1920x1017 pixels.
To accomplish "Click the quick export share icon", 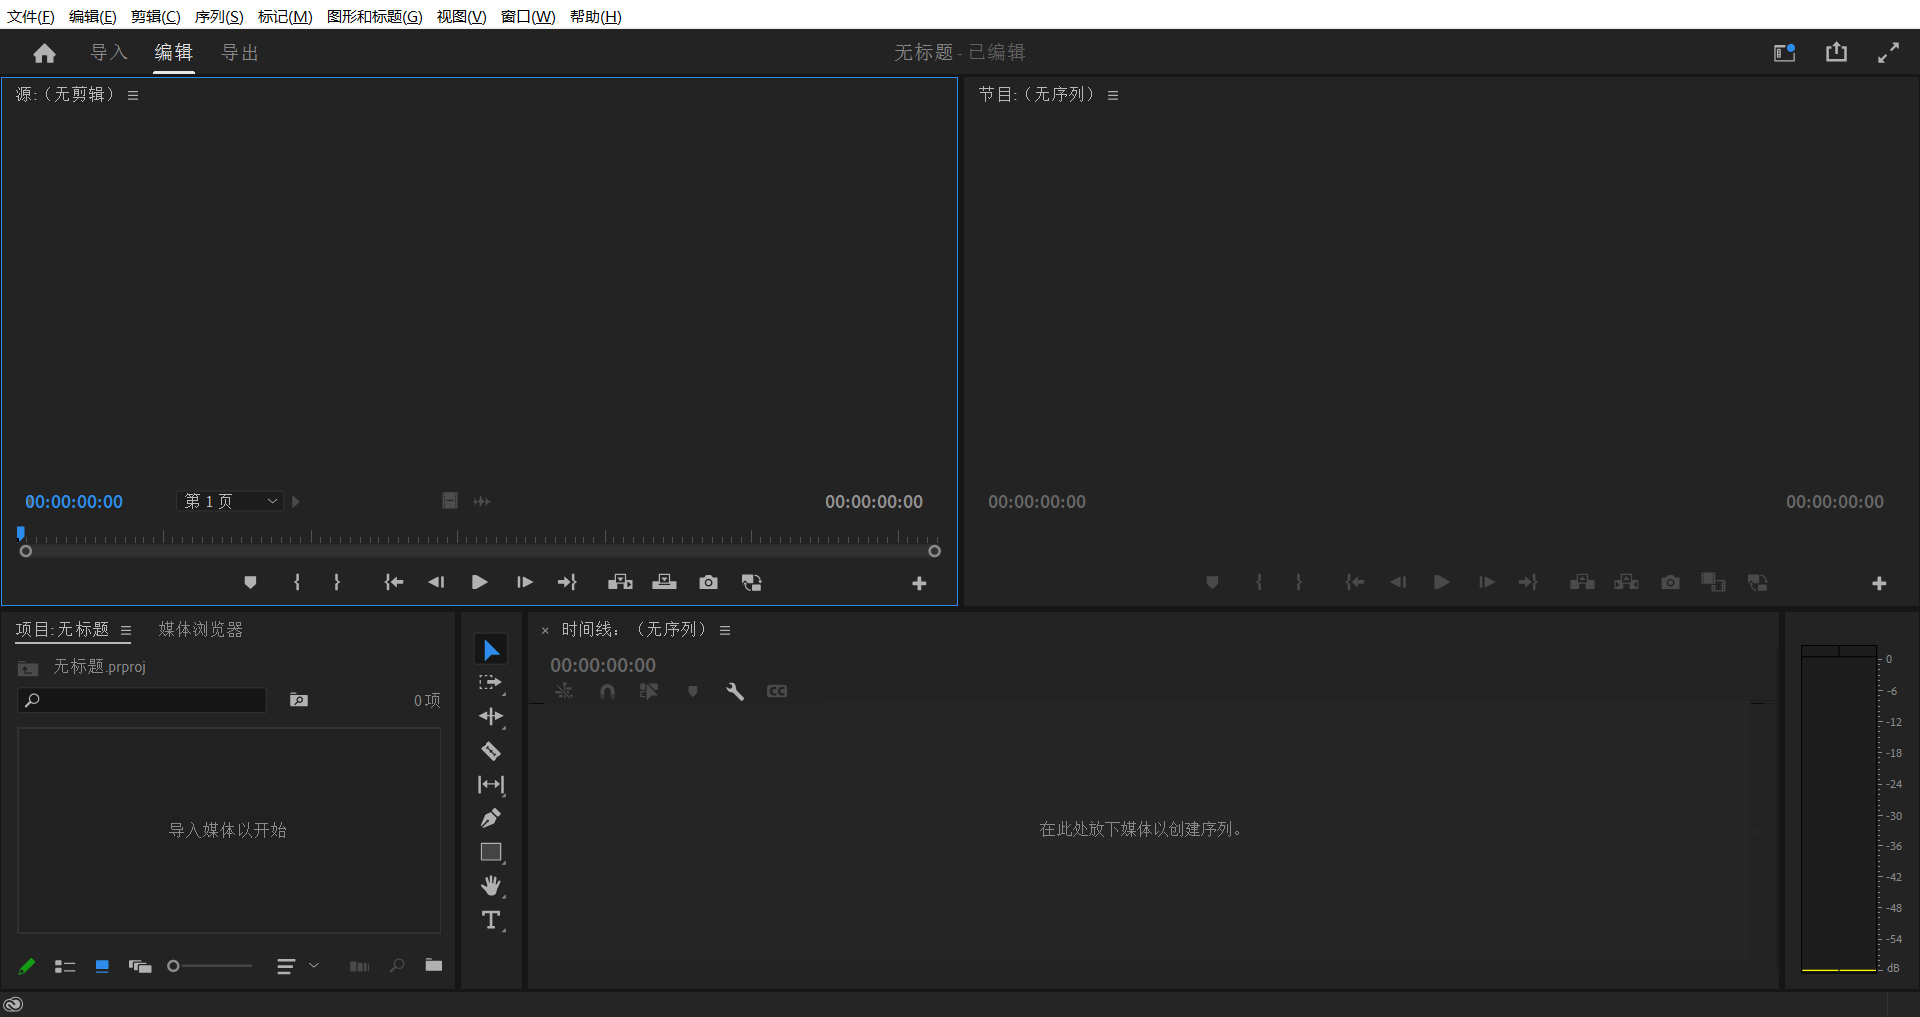I will click(x=1837, y=52).
